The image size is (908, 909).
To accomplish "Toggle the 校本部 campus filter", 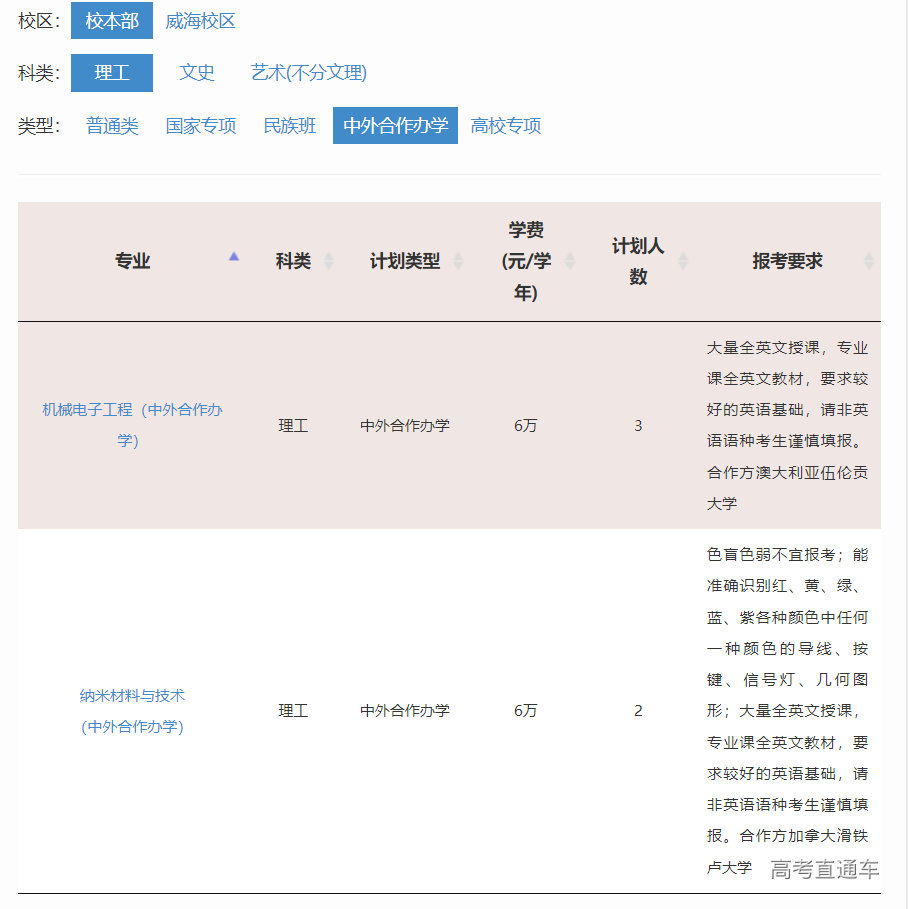I will point(111,21).
